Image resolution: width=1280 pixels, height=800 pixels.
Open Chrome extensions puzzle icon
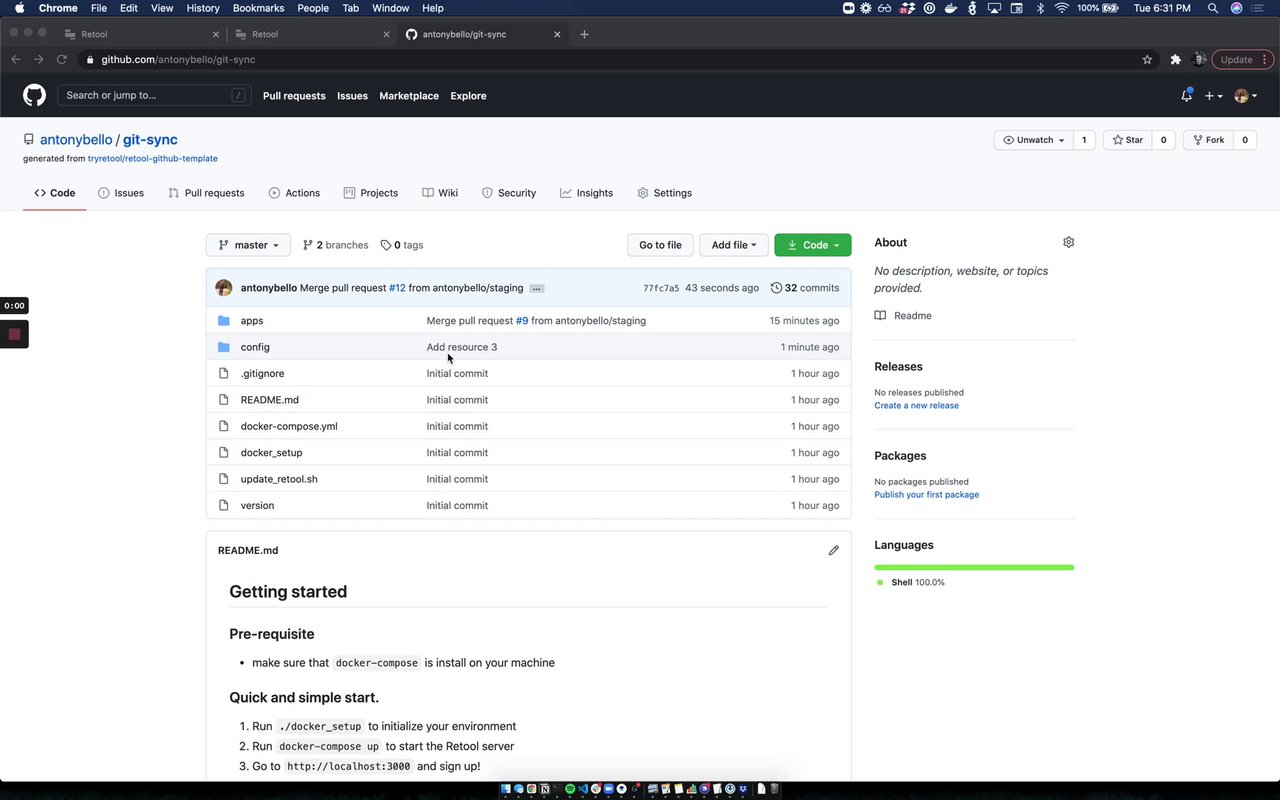click(x=1175, y=60)
